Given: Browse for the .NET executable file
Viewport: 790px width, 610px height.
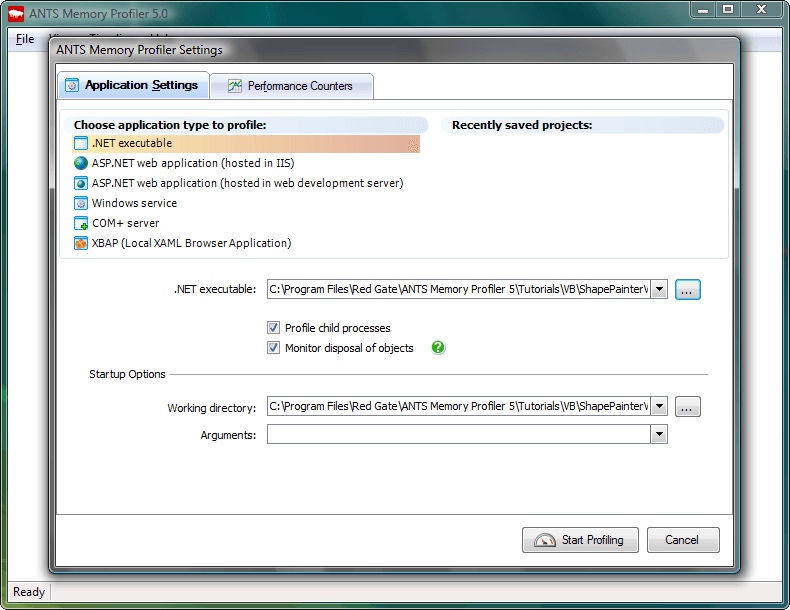Looking at the screenshot, I should (x=688, y=290).
